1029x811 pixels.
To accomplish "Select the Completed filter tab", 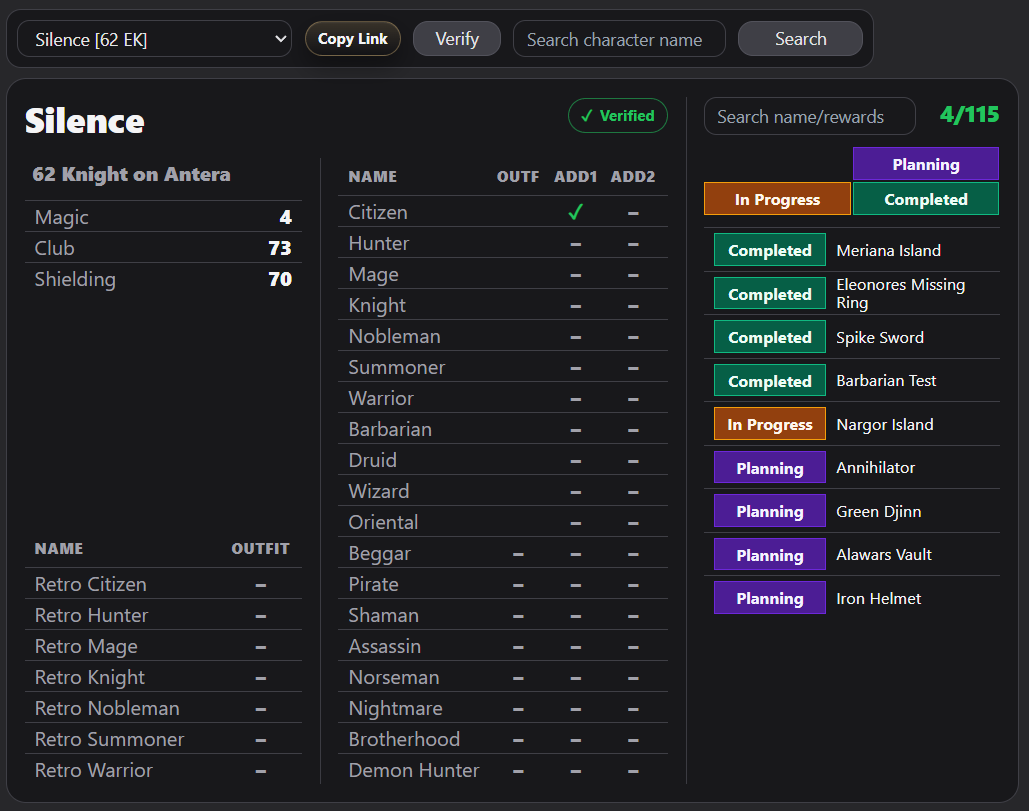I will [925, 199].
